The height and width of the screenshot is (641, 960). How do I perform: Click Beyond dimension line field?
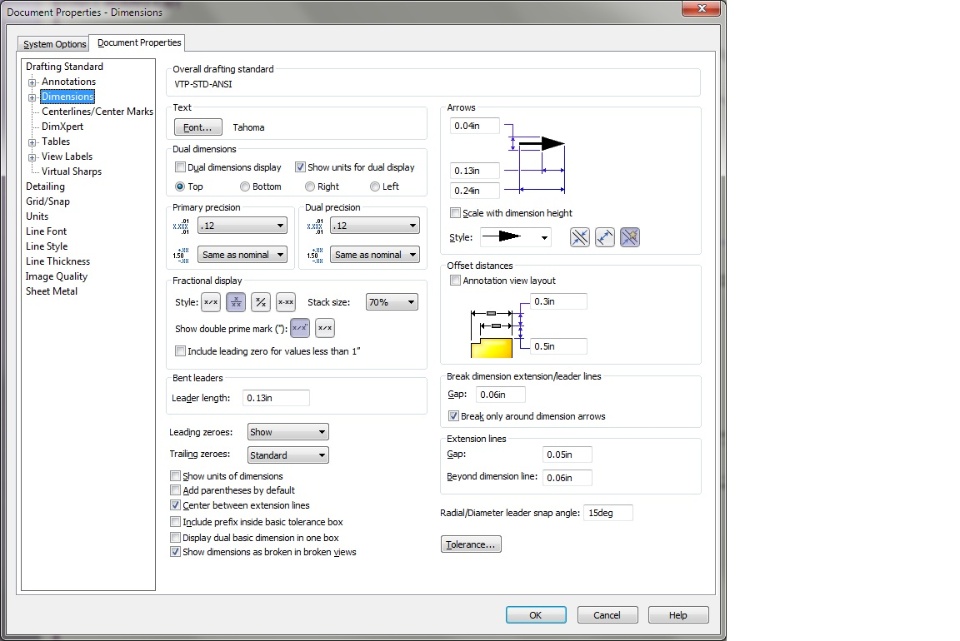[567, 478]
